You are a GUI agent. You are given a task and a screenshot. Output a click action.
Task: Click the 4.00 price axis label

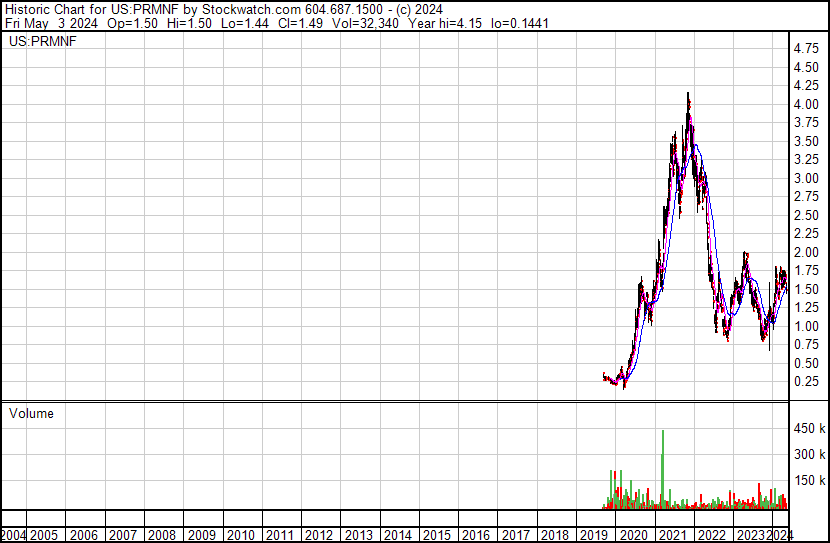(806, 104)
